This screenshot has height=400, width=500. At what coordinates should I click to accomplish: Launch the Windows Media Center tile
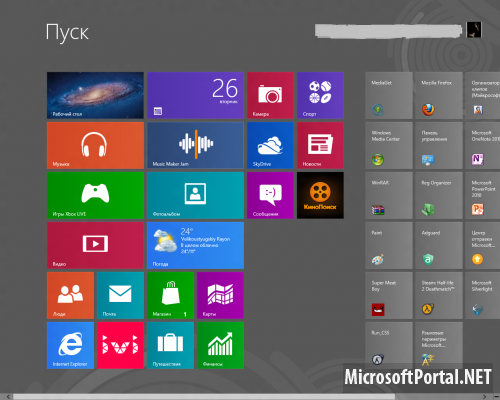click(389, 145)
